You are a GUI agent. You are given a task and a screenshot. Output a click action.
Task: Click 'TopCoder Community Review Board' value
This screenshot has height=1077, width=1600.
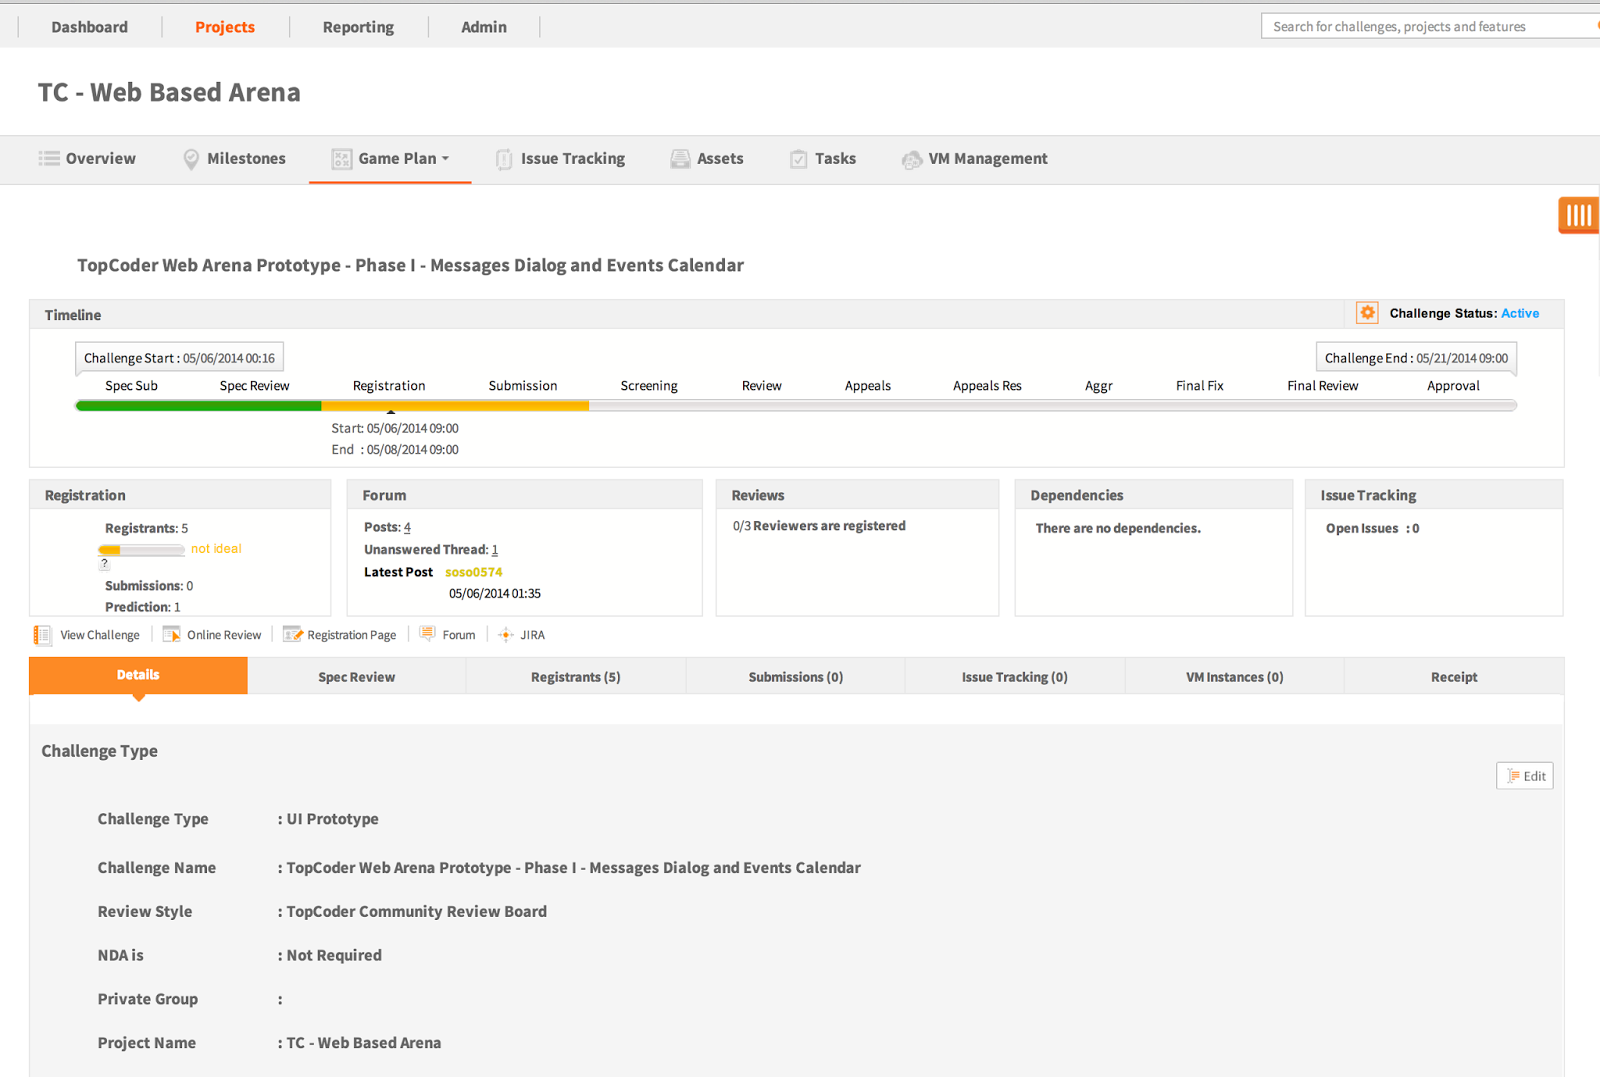[417, 912]
